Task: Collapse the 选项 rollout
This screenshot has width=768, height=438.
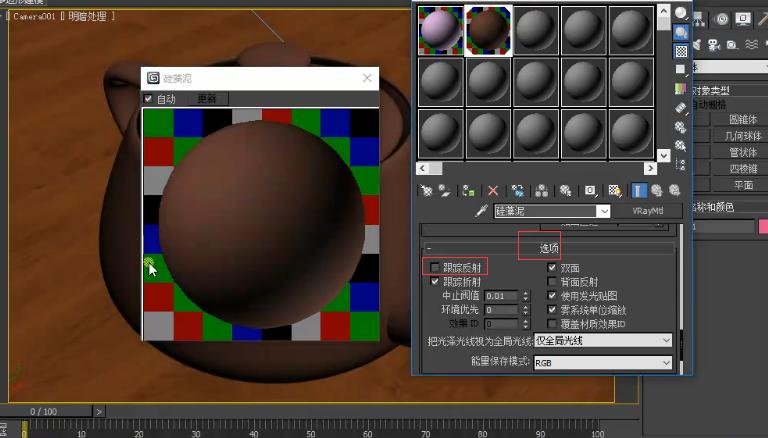Action: pyautogui.click(x=549, y=248)
